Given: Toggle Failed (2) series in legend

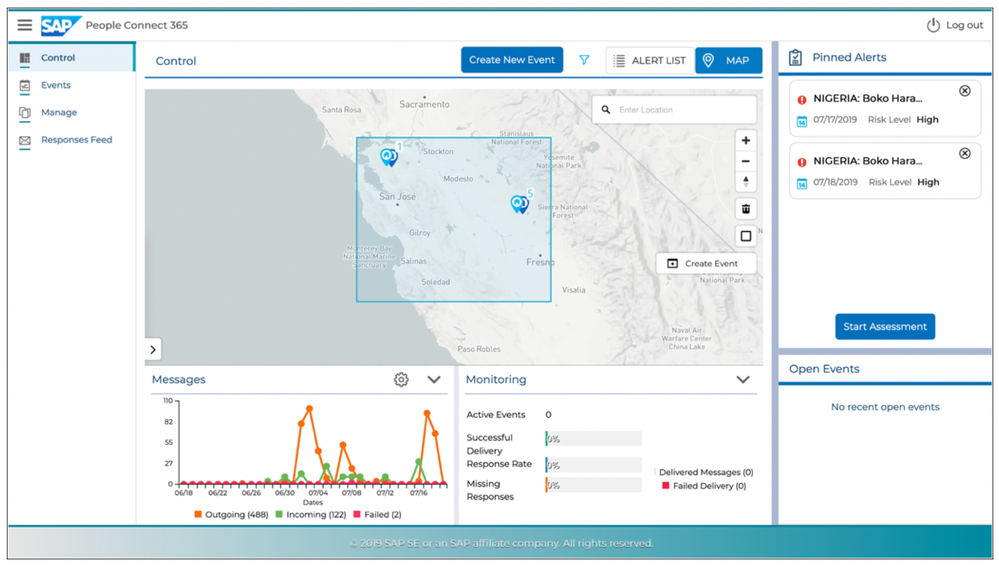Looking at the screenshot, I should 377,514.
